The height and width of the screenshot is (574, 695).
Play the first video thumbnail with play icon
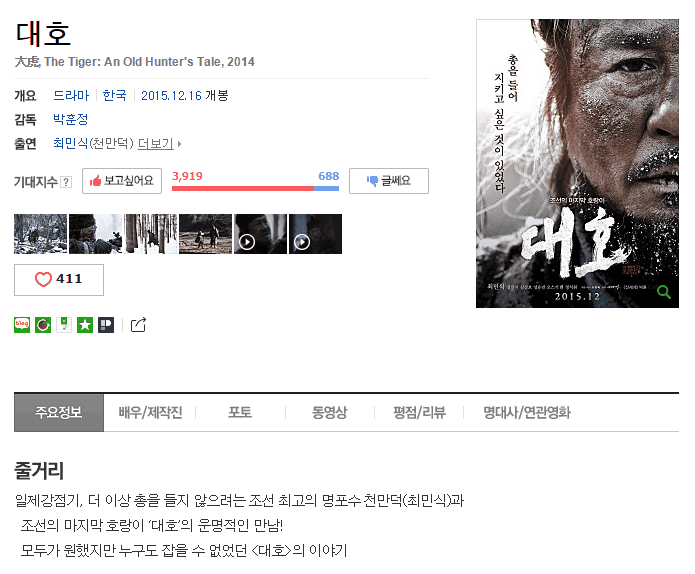point(260,234)
